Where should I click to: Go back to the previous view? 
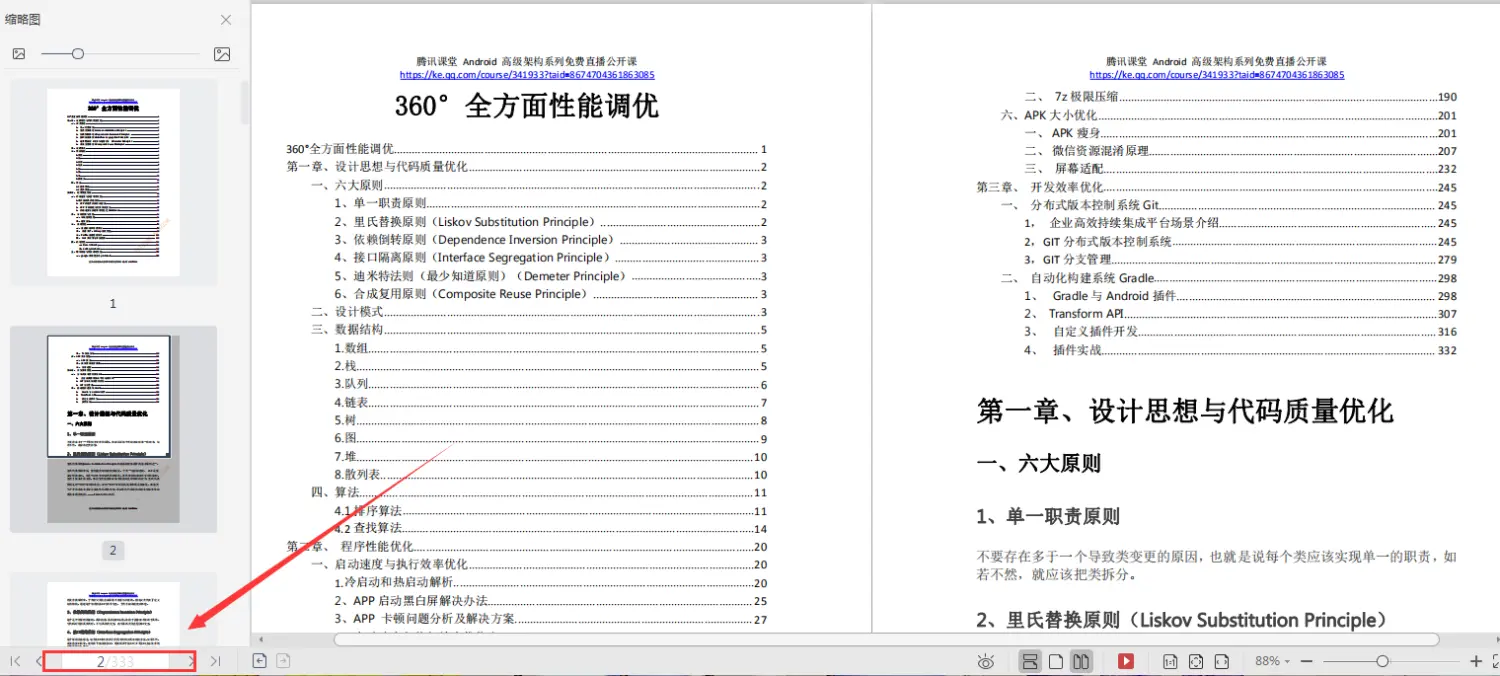[259, 661]
